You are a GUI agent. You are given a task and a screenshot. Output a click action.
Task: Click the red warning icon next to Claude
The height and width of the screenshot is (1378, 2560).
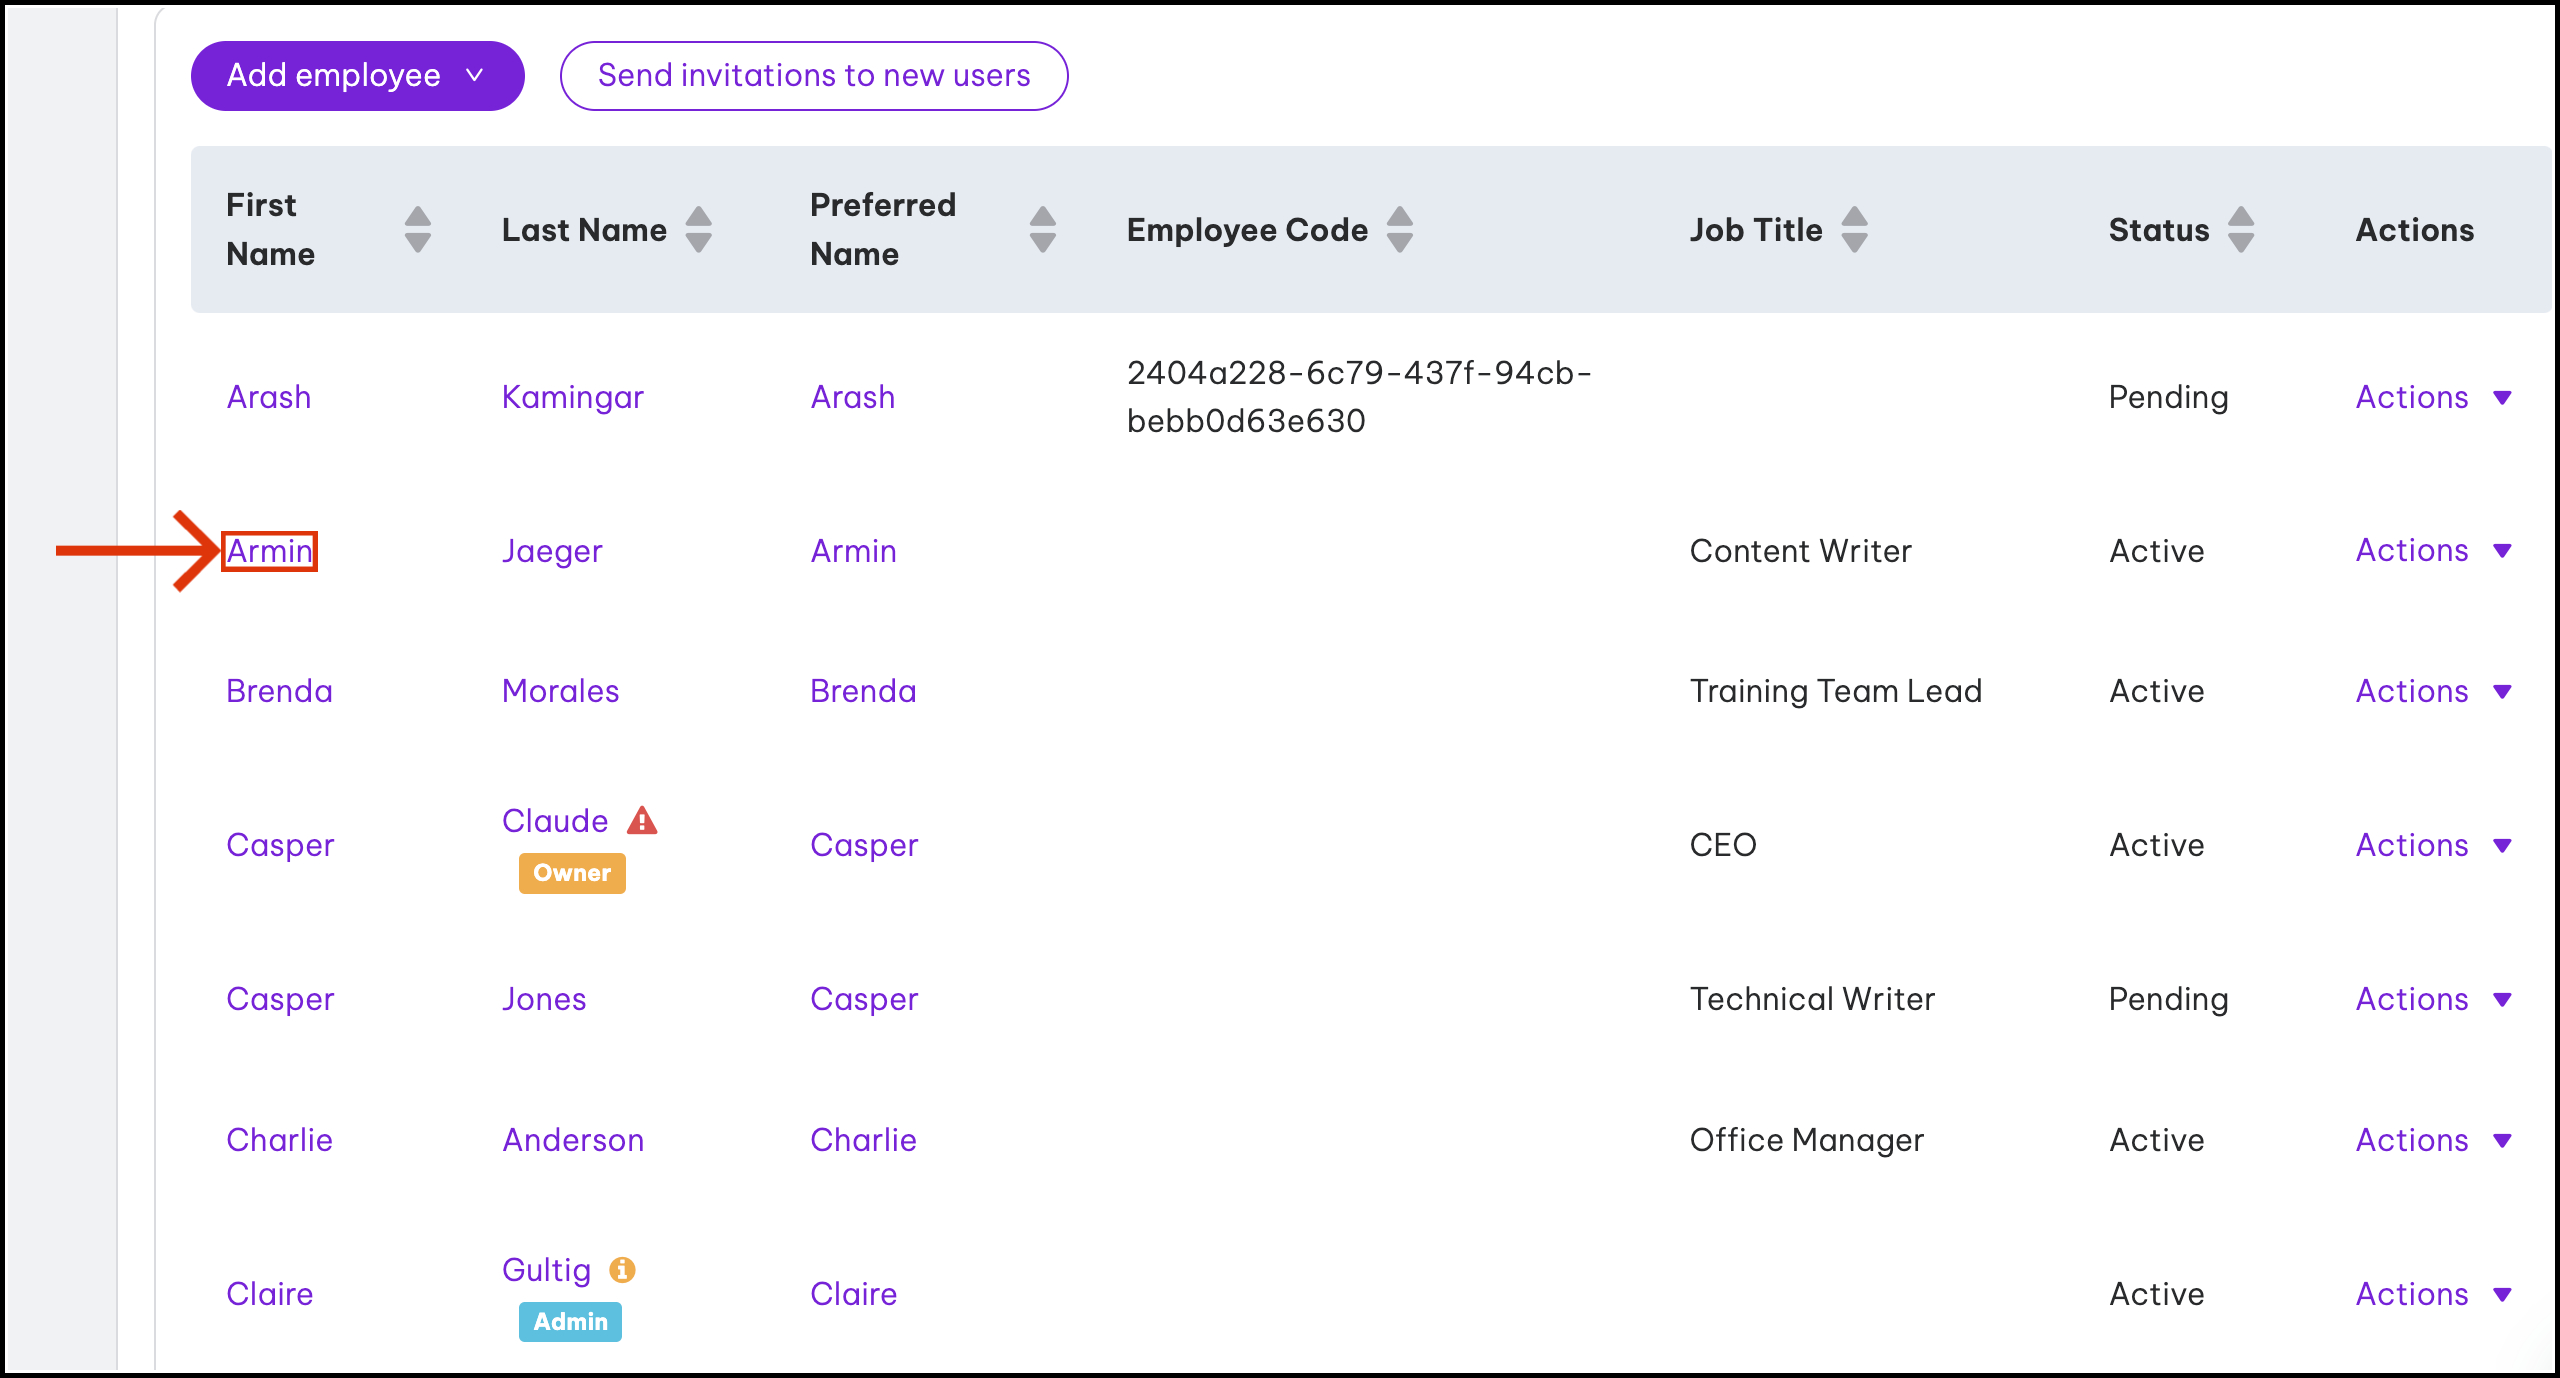click(x=642, y=821)
